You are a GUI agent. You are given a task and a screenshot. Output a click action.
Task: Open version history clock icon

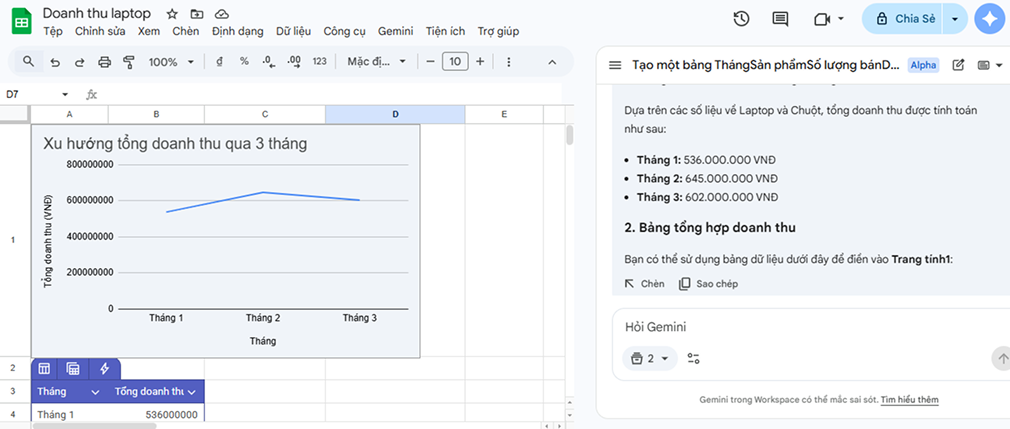pyautogui.click(x=741, y=19)
